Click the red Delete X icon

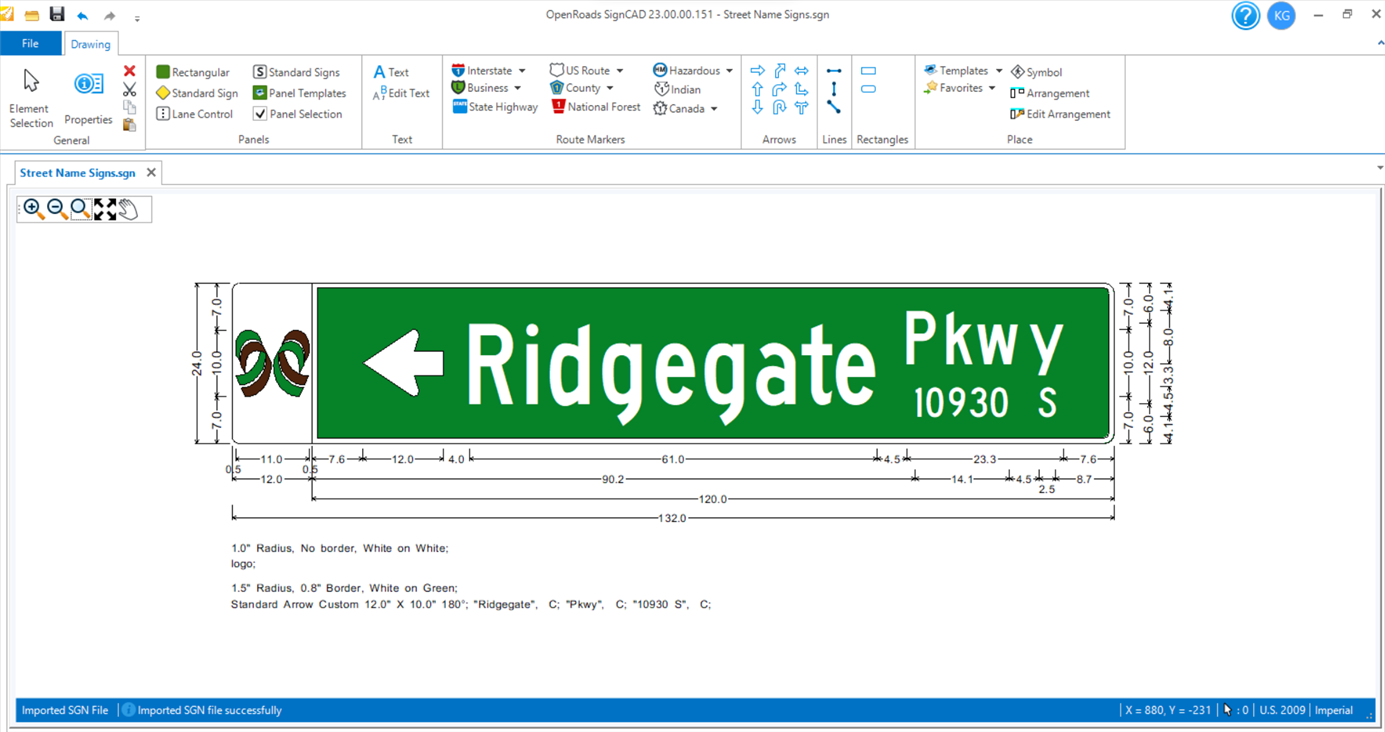click(129, 71)
